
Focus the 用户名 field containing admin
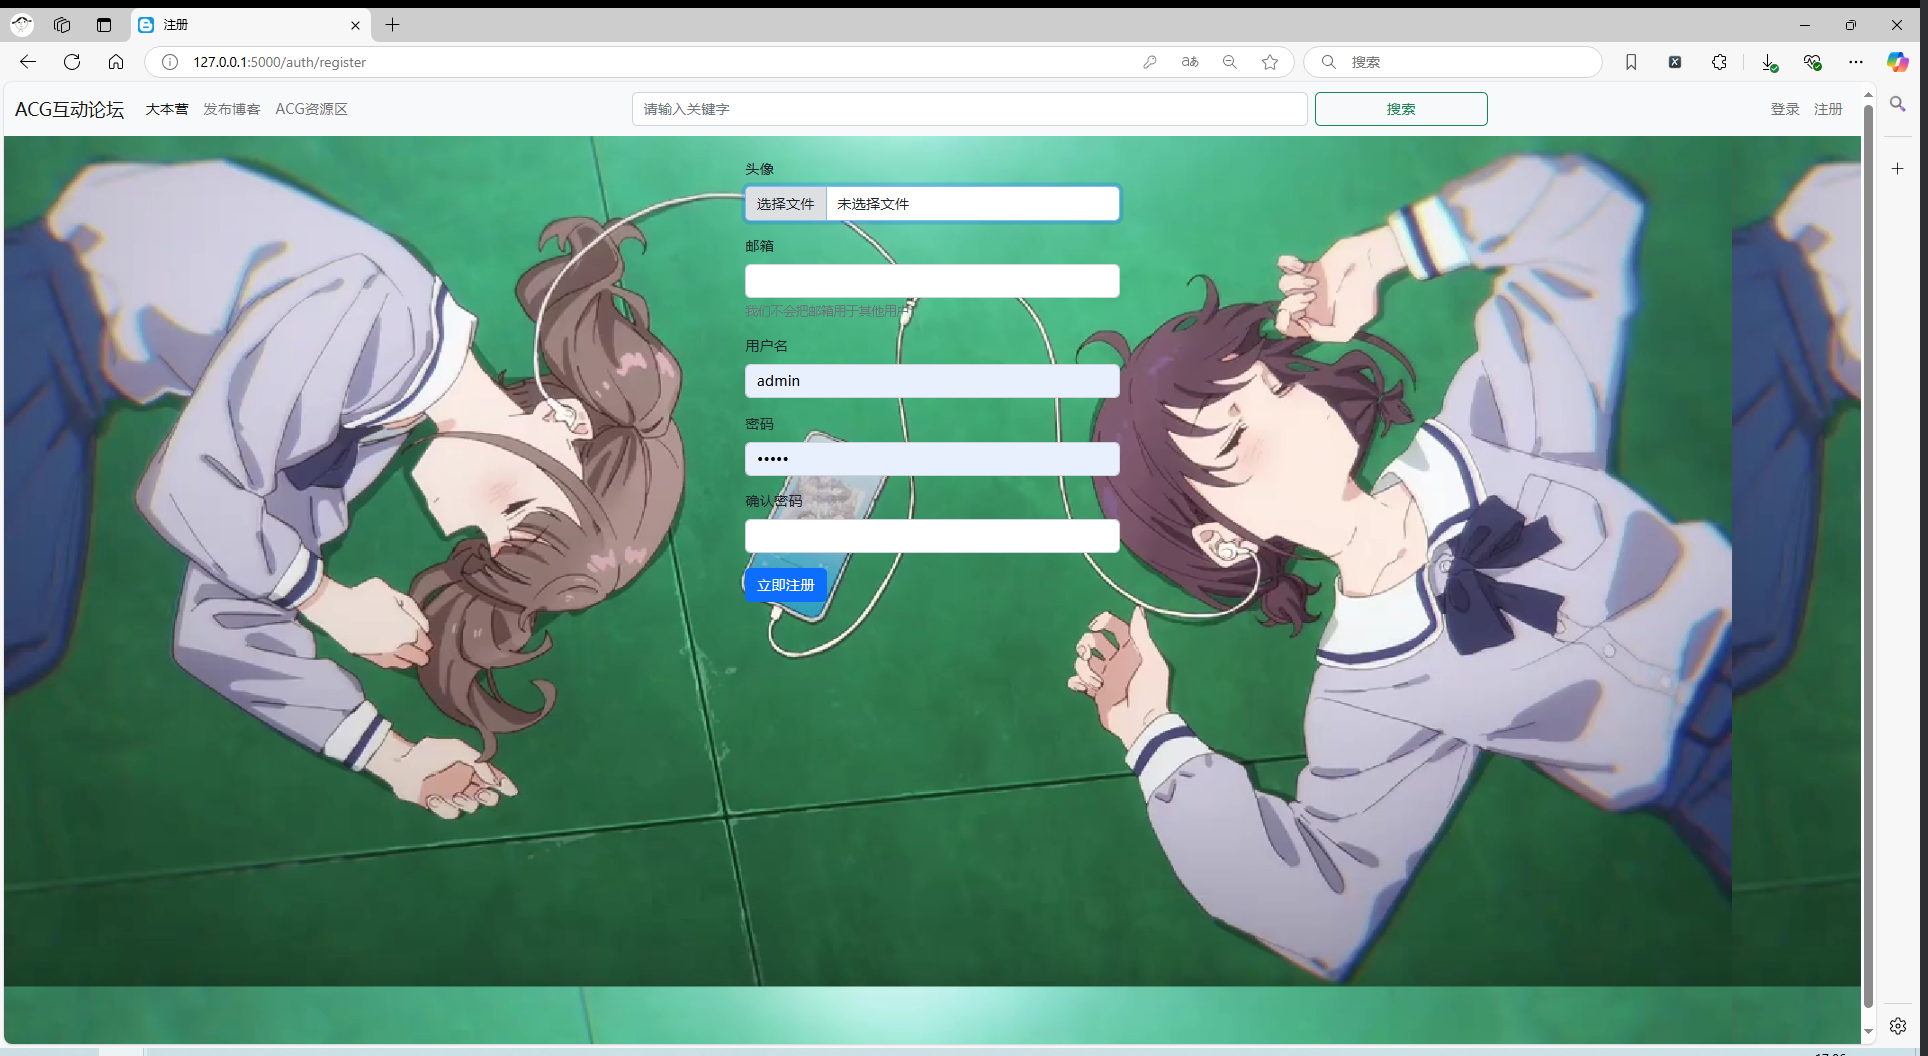coord(932,381)
